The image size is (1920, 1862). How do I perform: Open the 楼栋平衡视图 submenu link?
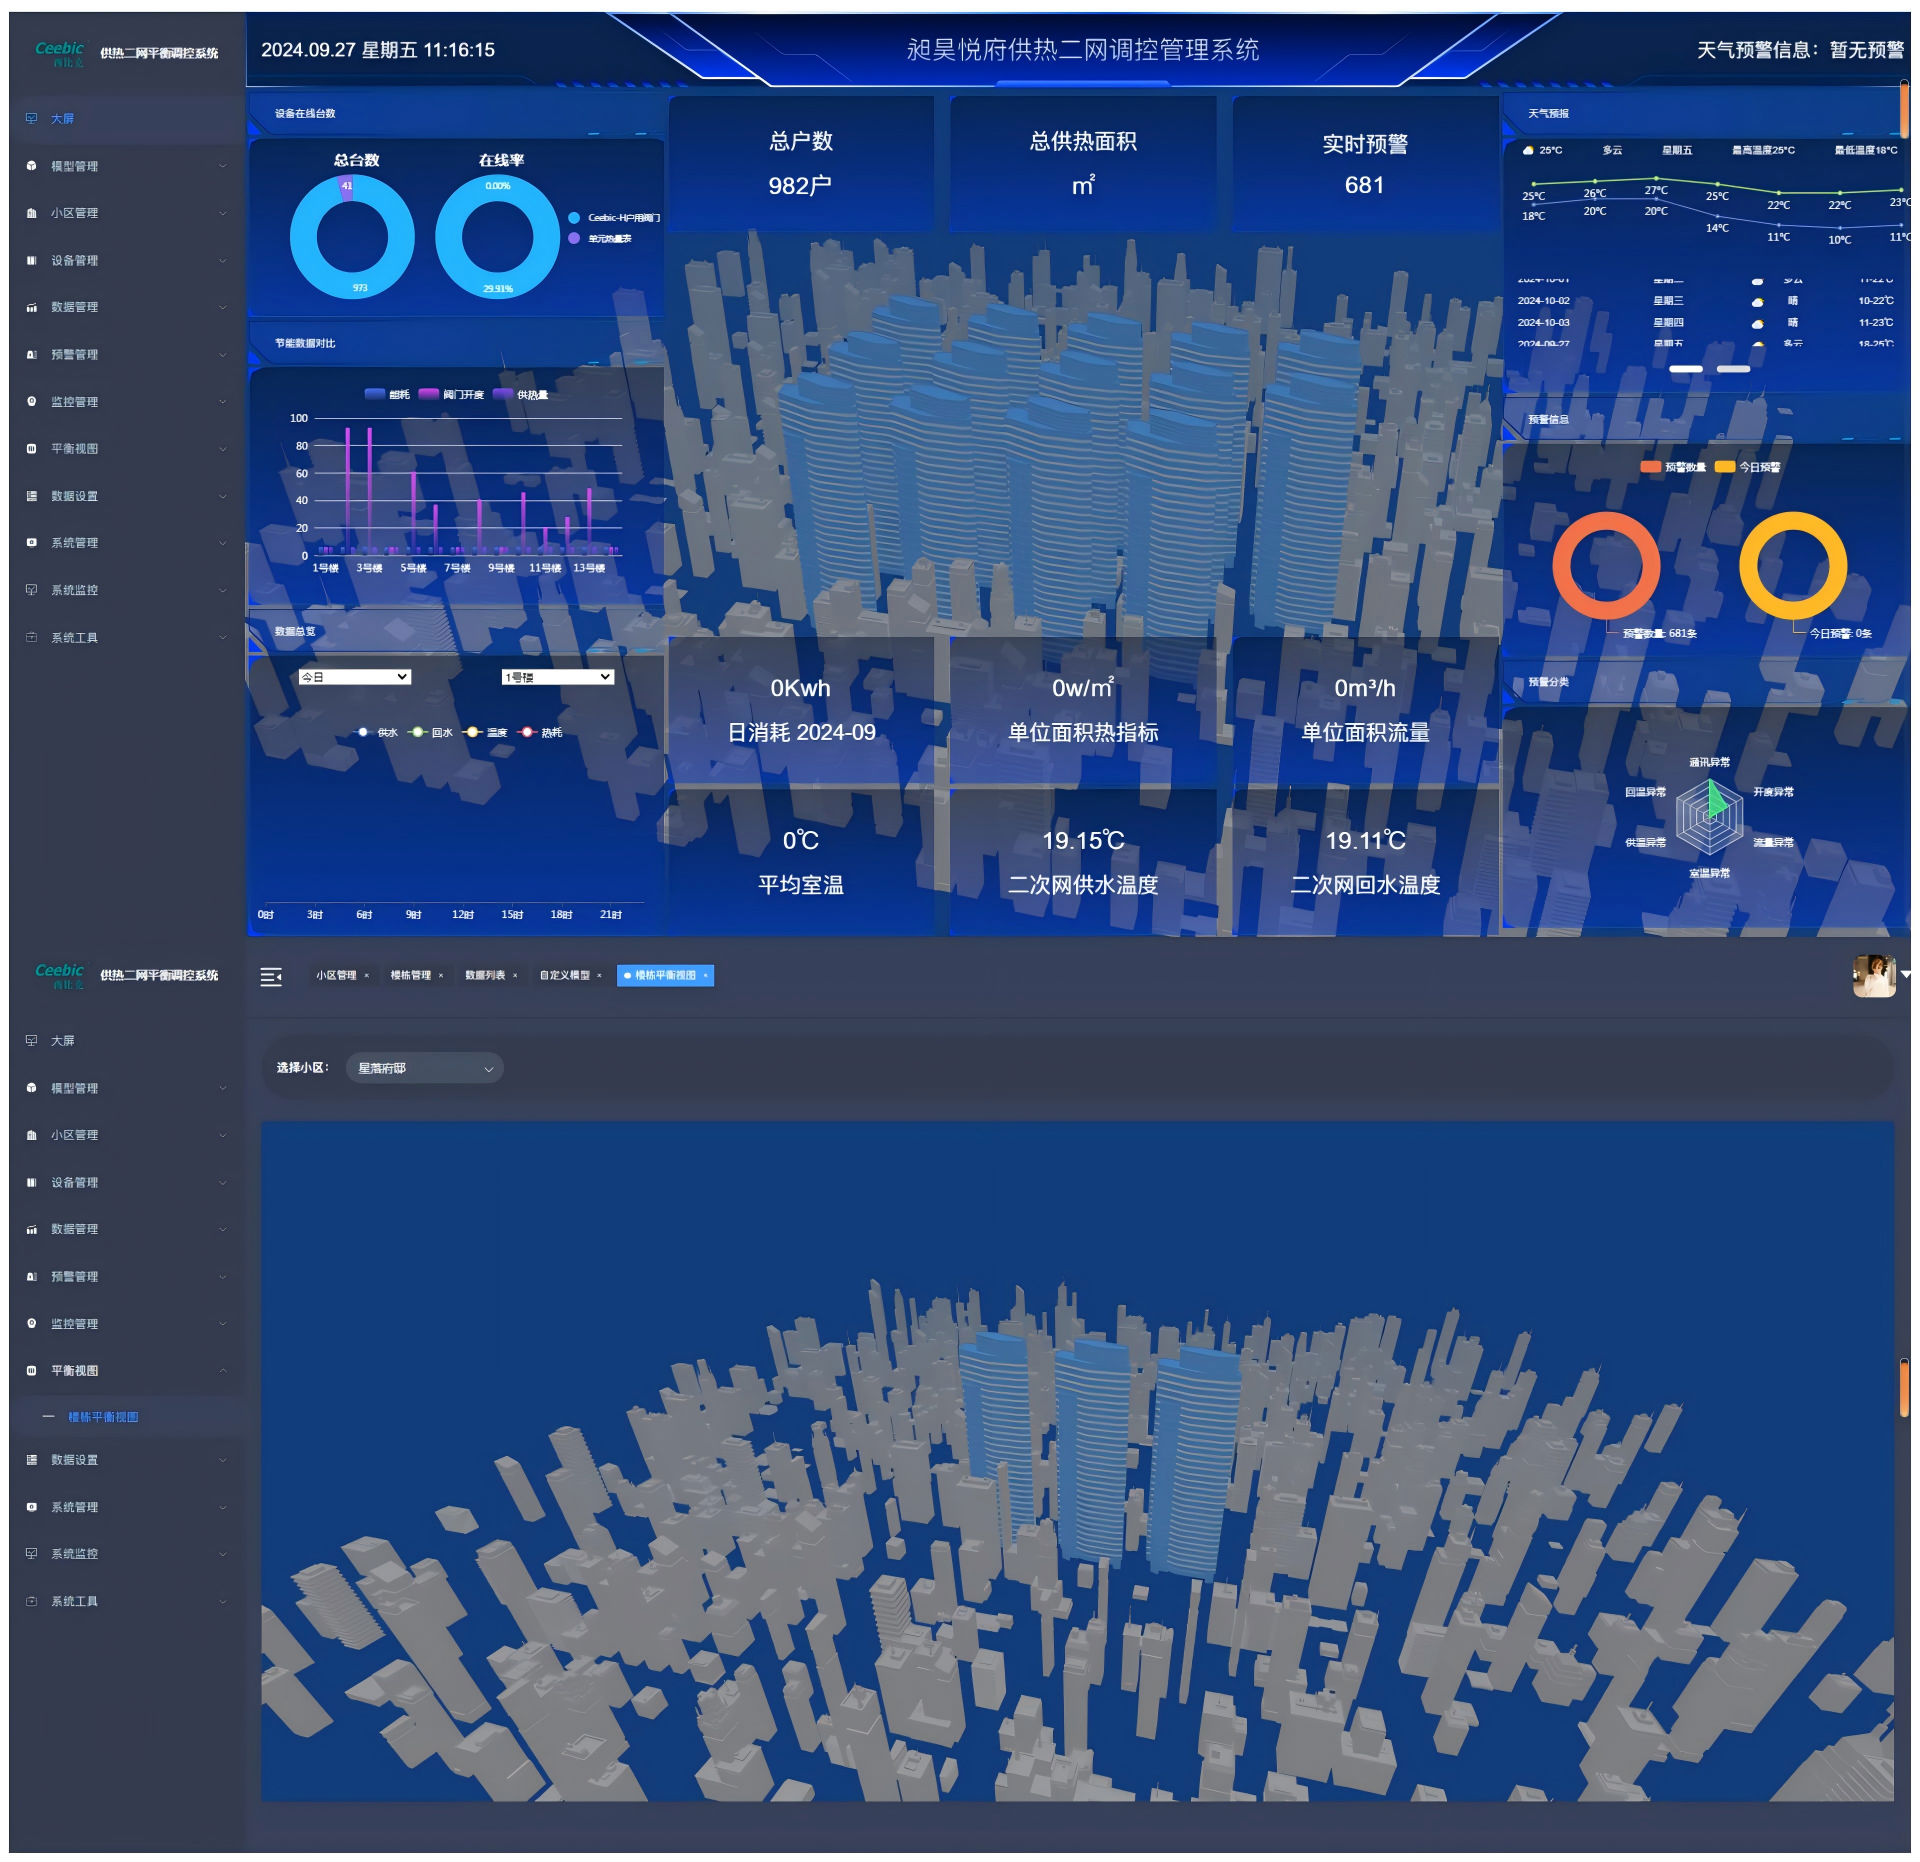(x=103, y=1418)
